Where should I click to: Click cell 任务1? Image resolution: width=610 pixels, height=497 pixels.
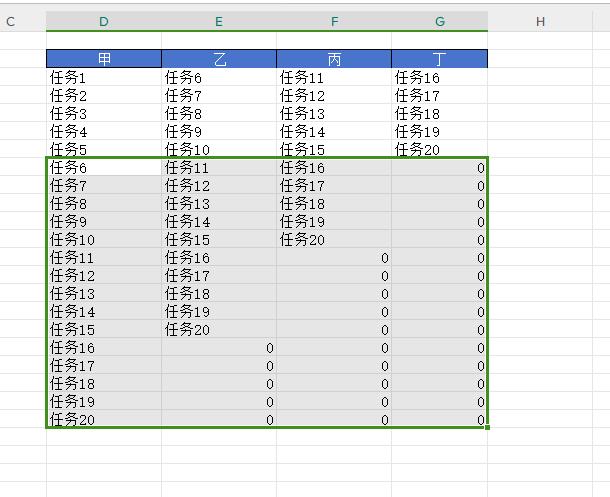point(103,77)
